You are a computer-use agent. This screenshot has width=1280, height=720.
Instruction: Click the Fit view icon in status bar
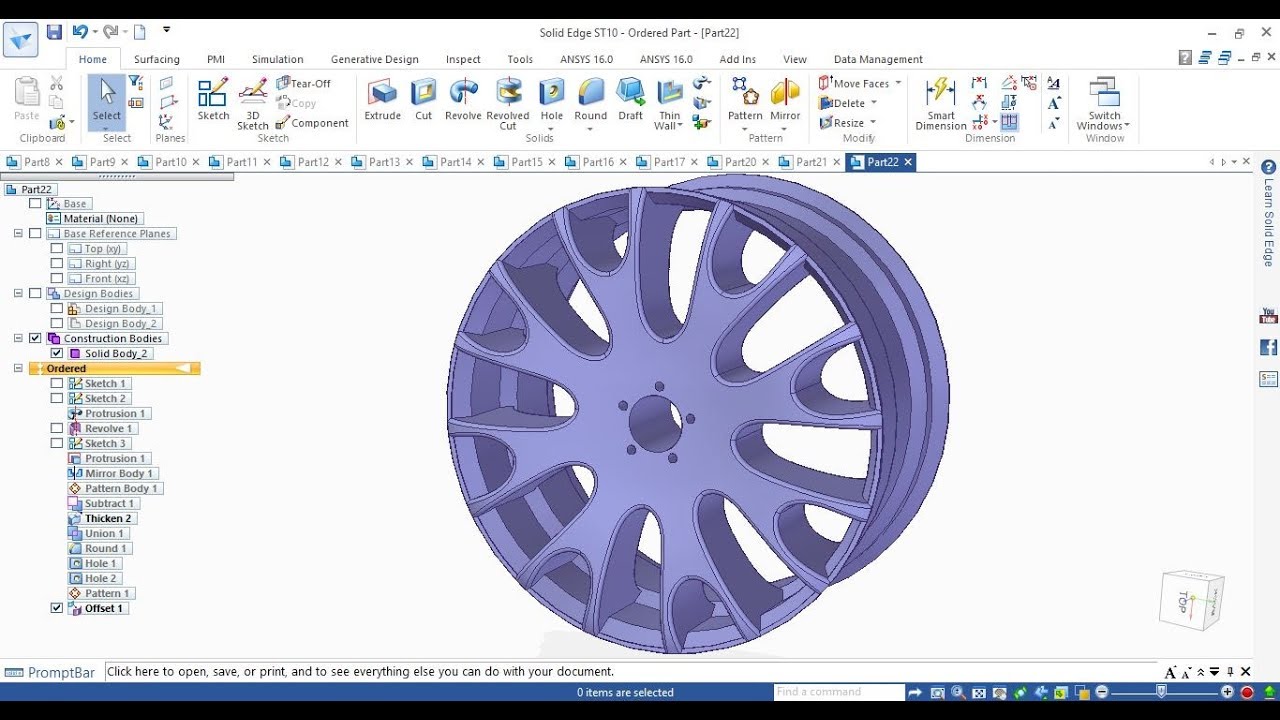tap(977, 692)
